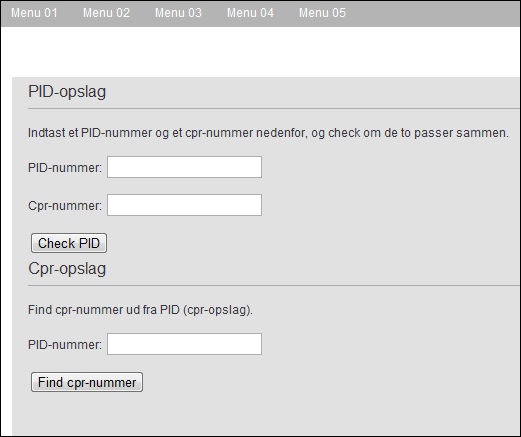Open Menu 01 in the top bar
Viewport: 521px width, 437px height.
(34, 13)
